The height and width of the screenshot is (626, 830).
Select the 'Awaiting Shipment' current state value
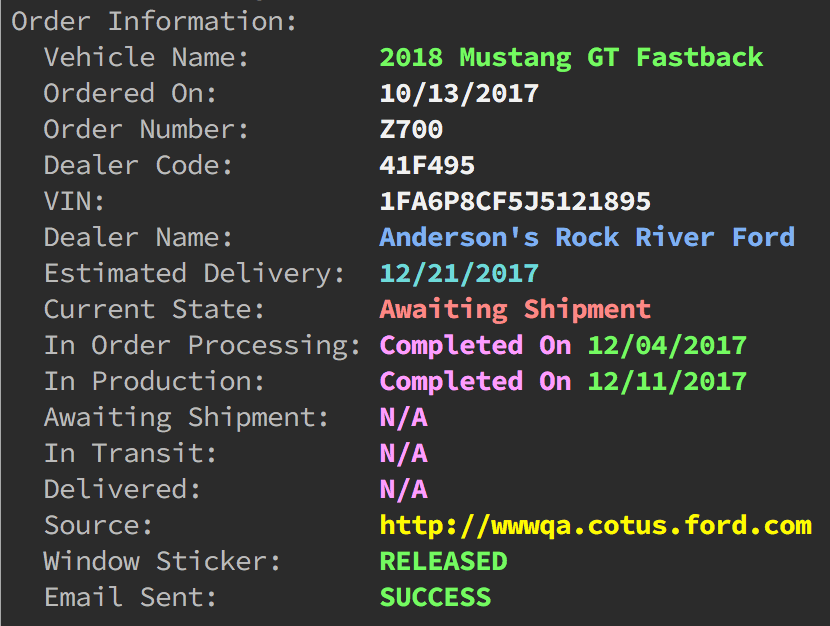pyautogui.click(x=515, y=310)
